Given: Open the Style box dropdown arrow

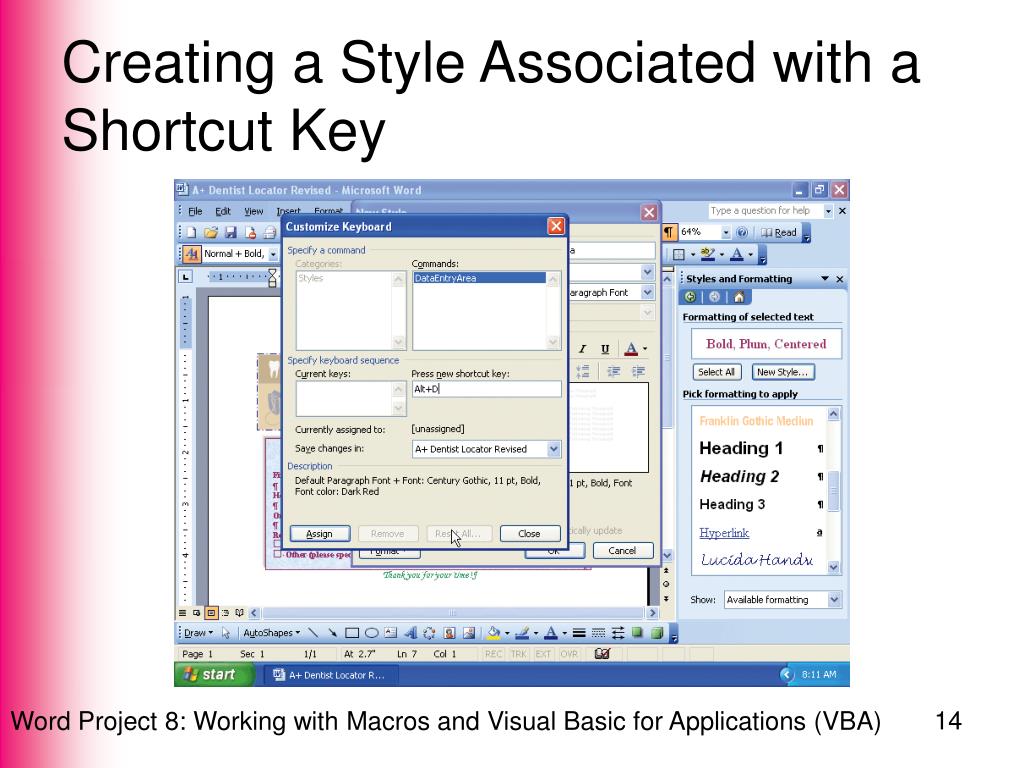Looking at the screenshot, I should click(x=273, y=254).
